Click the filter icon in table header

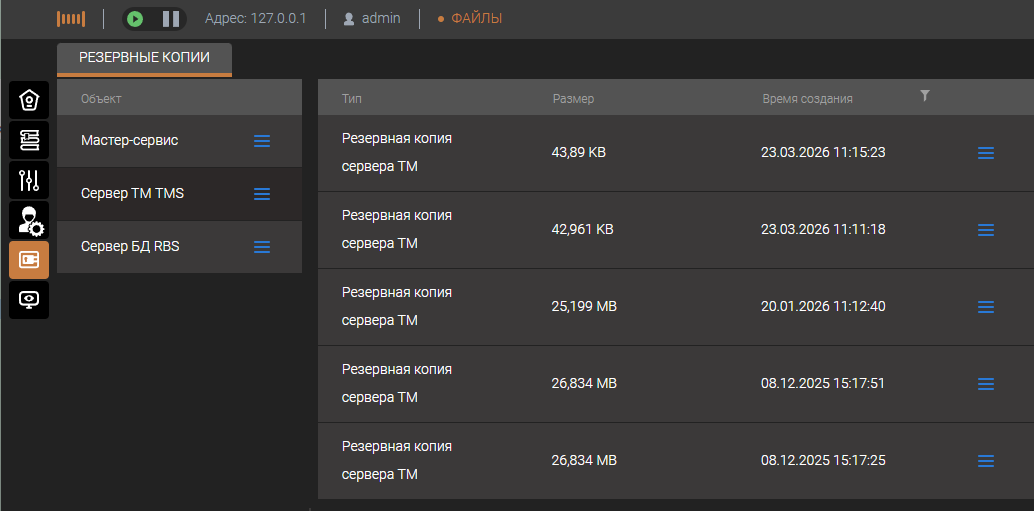coord(925,96)
